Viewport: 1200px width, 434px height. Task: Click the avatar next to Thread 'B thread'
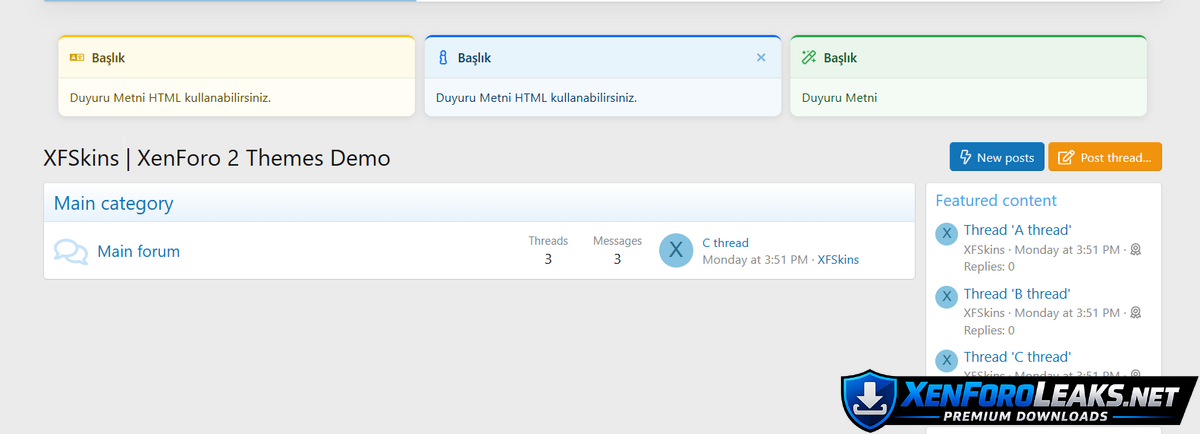(x=946, y=296)
